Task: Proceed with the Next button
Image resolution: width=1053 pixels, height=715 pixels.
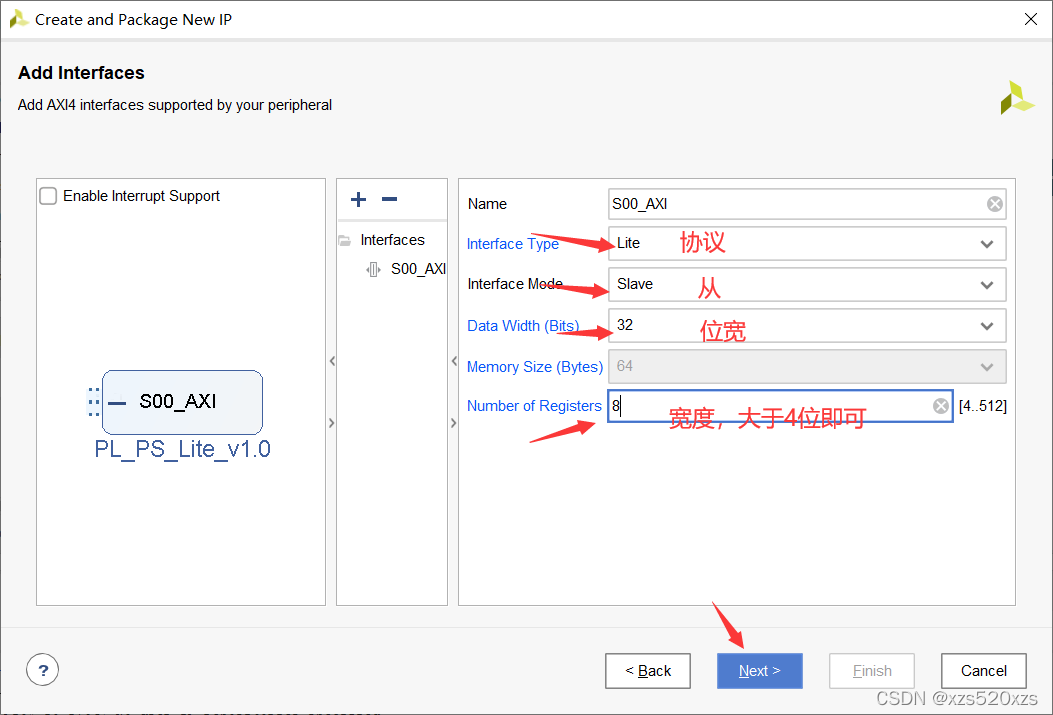Action: tap(760, 671)
